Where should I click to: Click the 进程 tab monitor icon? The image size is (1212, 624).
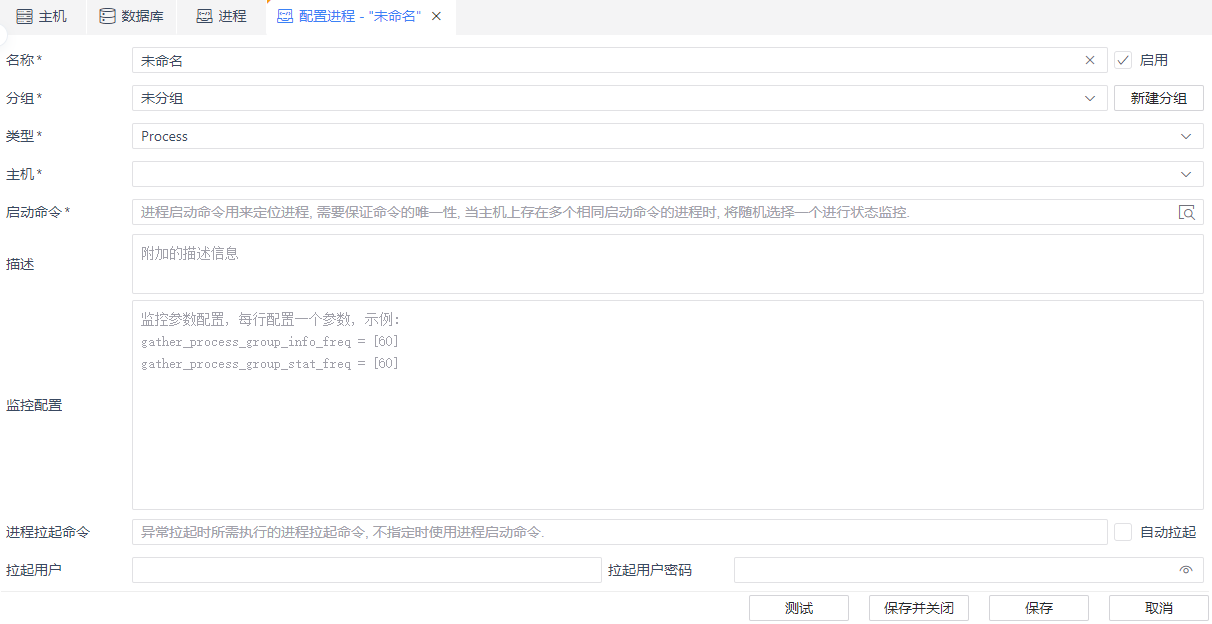tap(204, 16)
